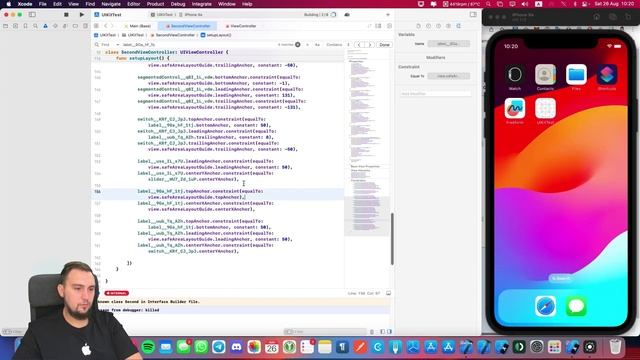This screenshot has height=360, width=640.
Task: Toggle the navigator sidebar button
Action: coord(32,15)
